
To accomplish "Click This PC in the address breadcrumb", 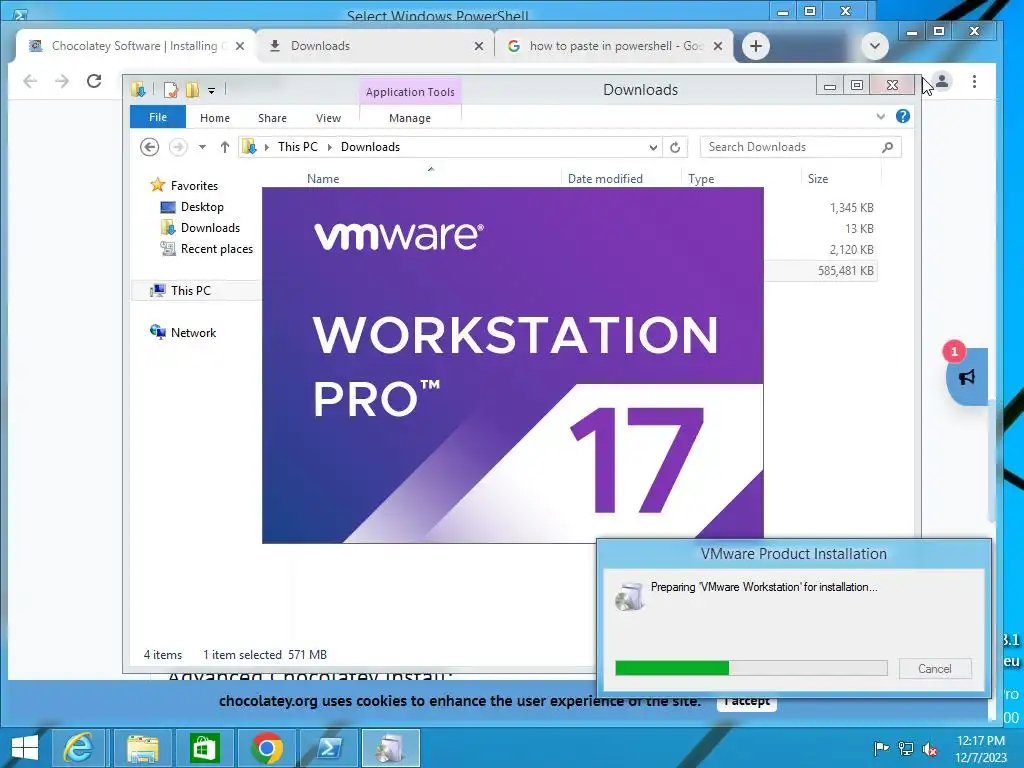I will 298,147.
